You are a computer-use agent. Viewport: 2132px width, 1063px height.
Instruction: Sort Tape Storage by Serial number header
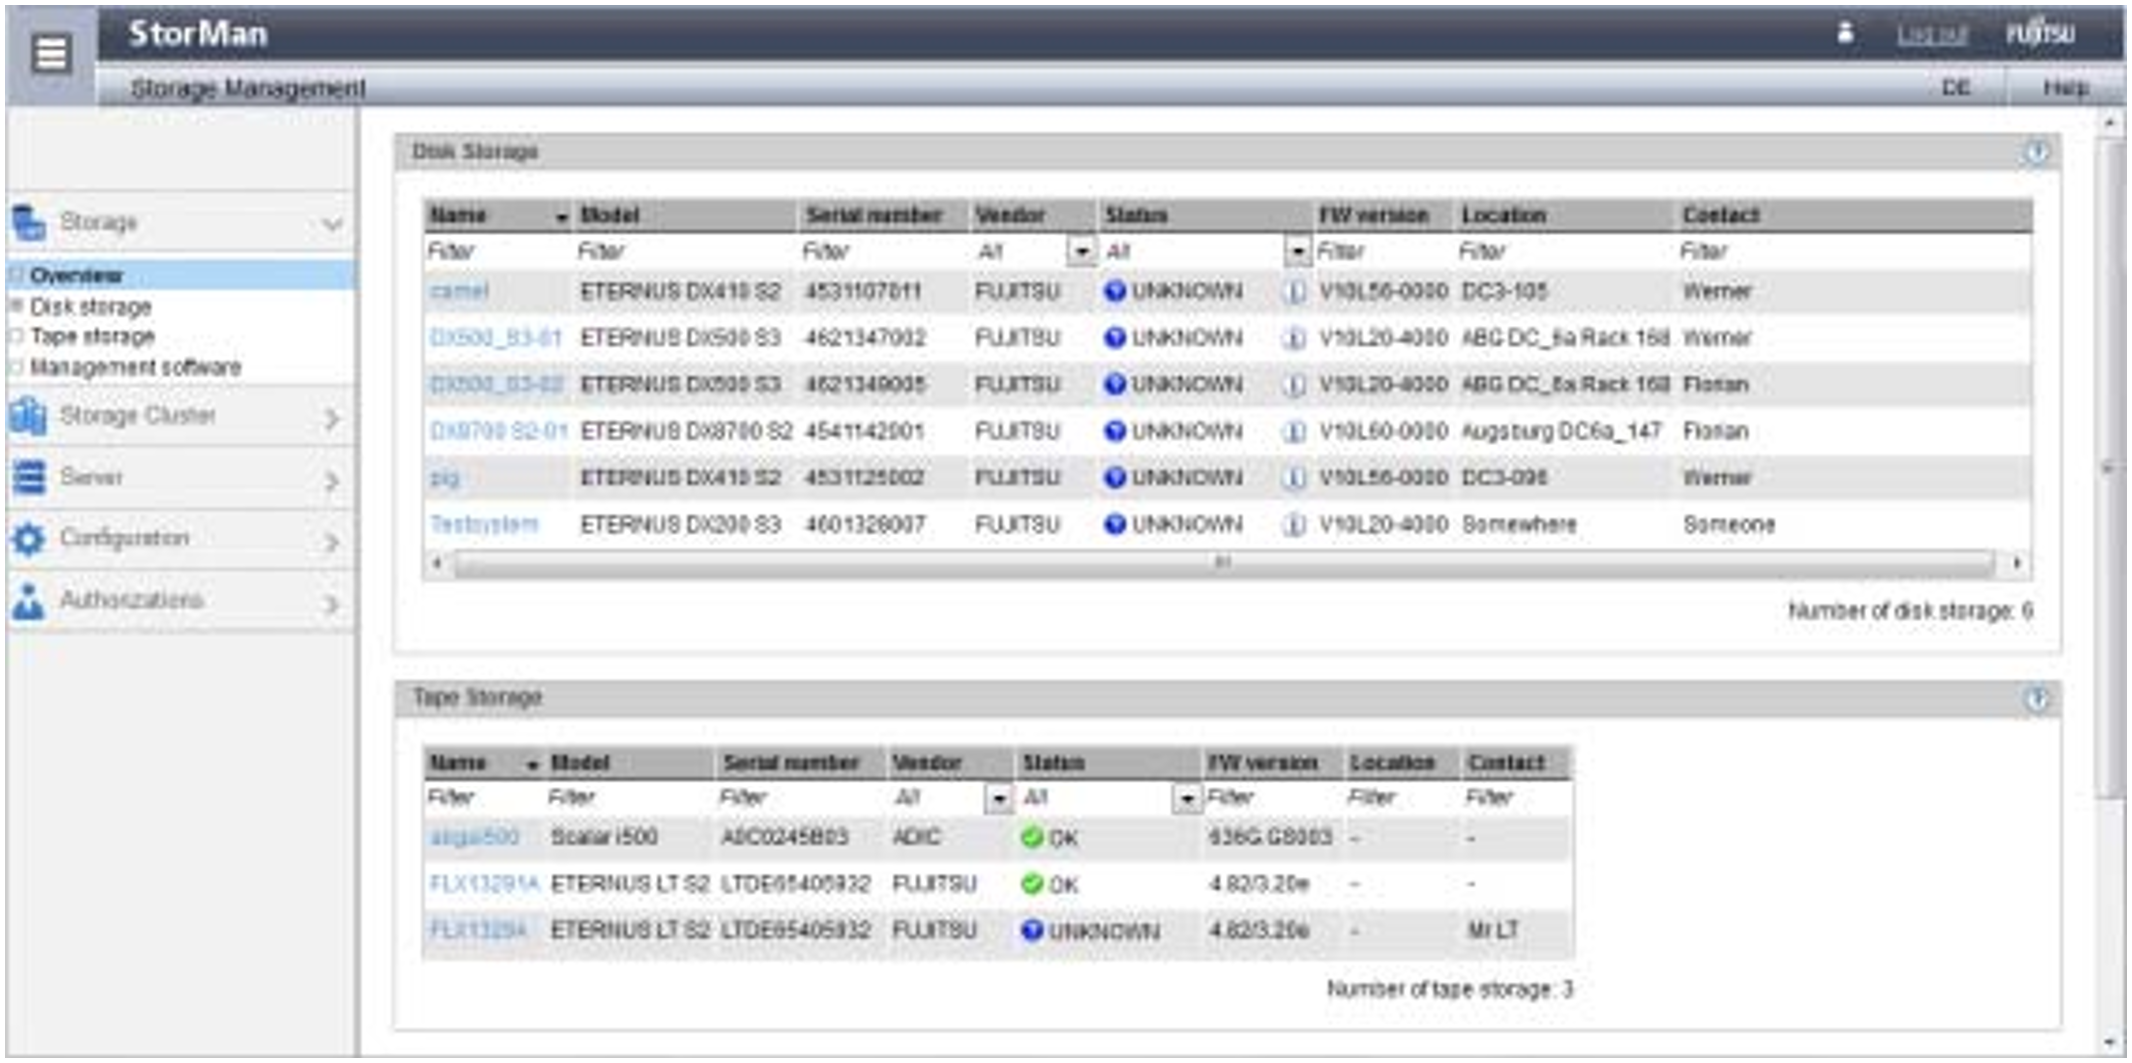[x=791, y=763]
